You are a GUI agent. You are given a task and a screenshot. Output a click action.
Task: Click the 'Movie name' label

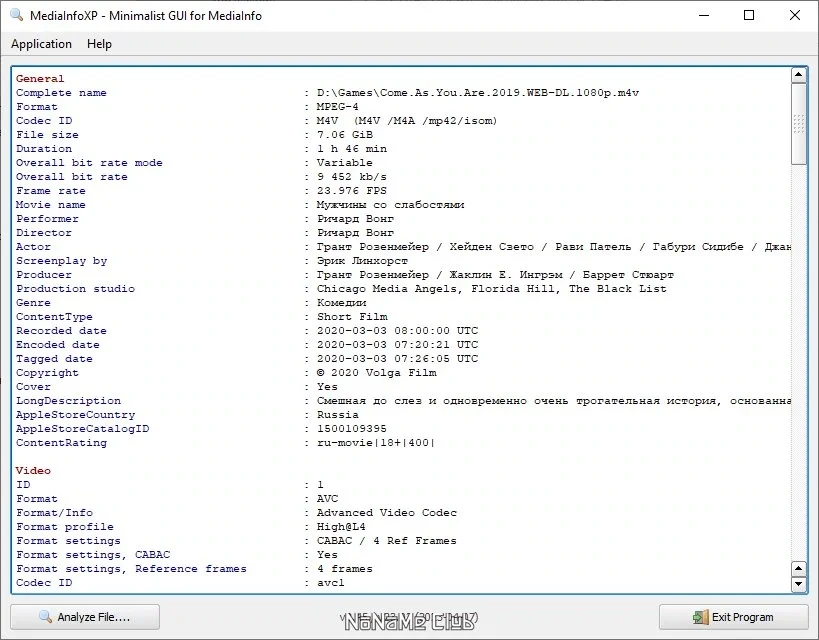coord(51,205)
